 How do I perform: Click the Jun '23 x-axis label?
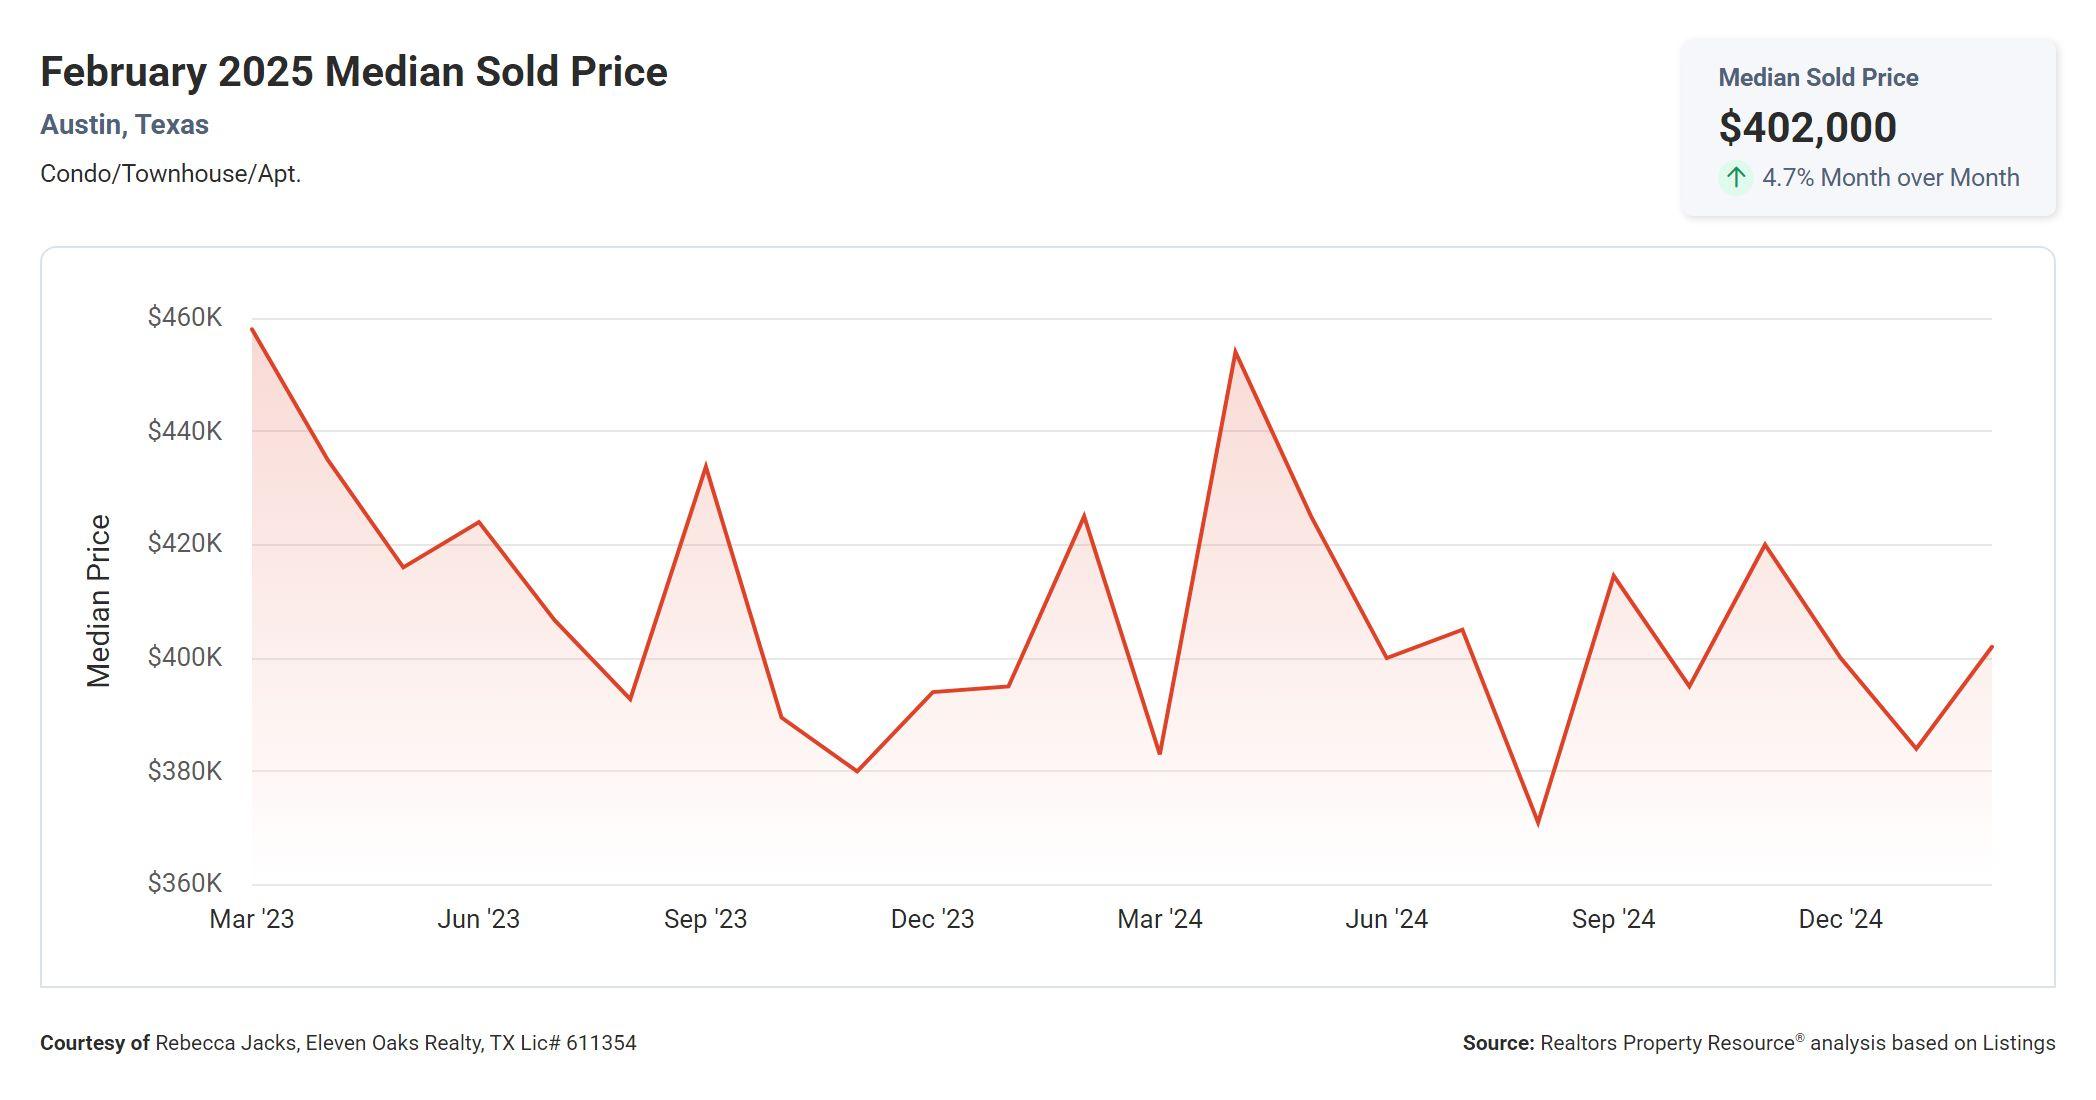click(478, 919)
